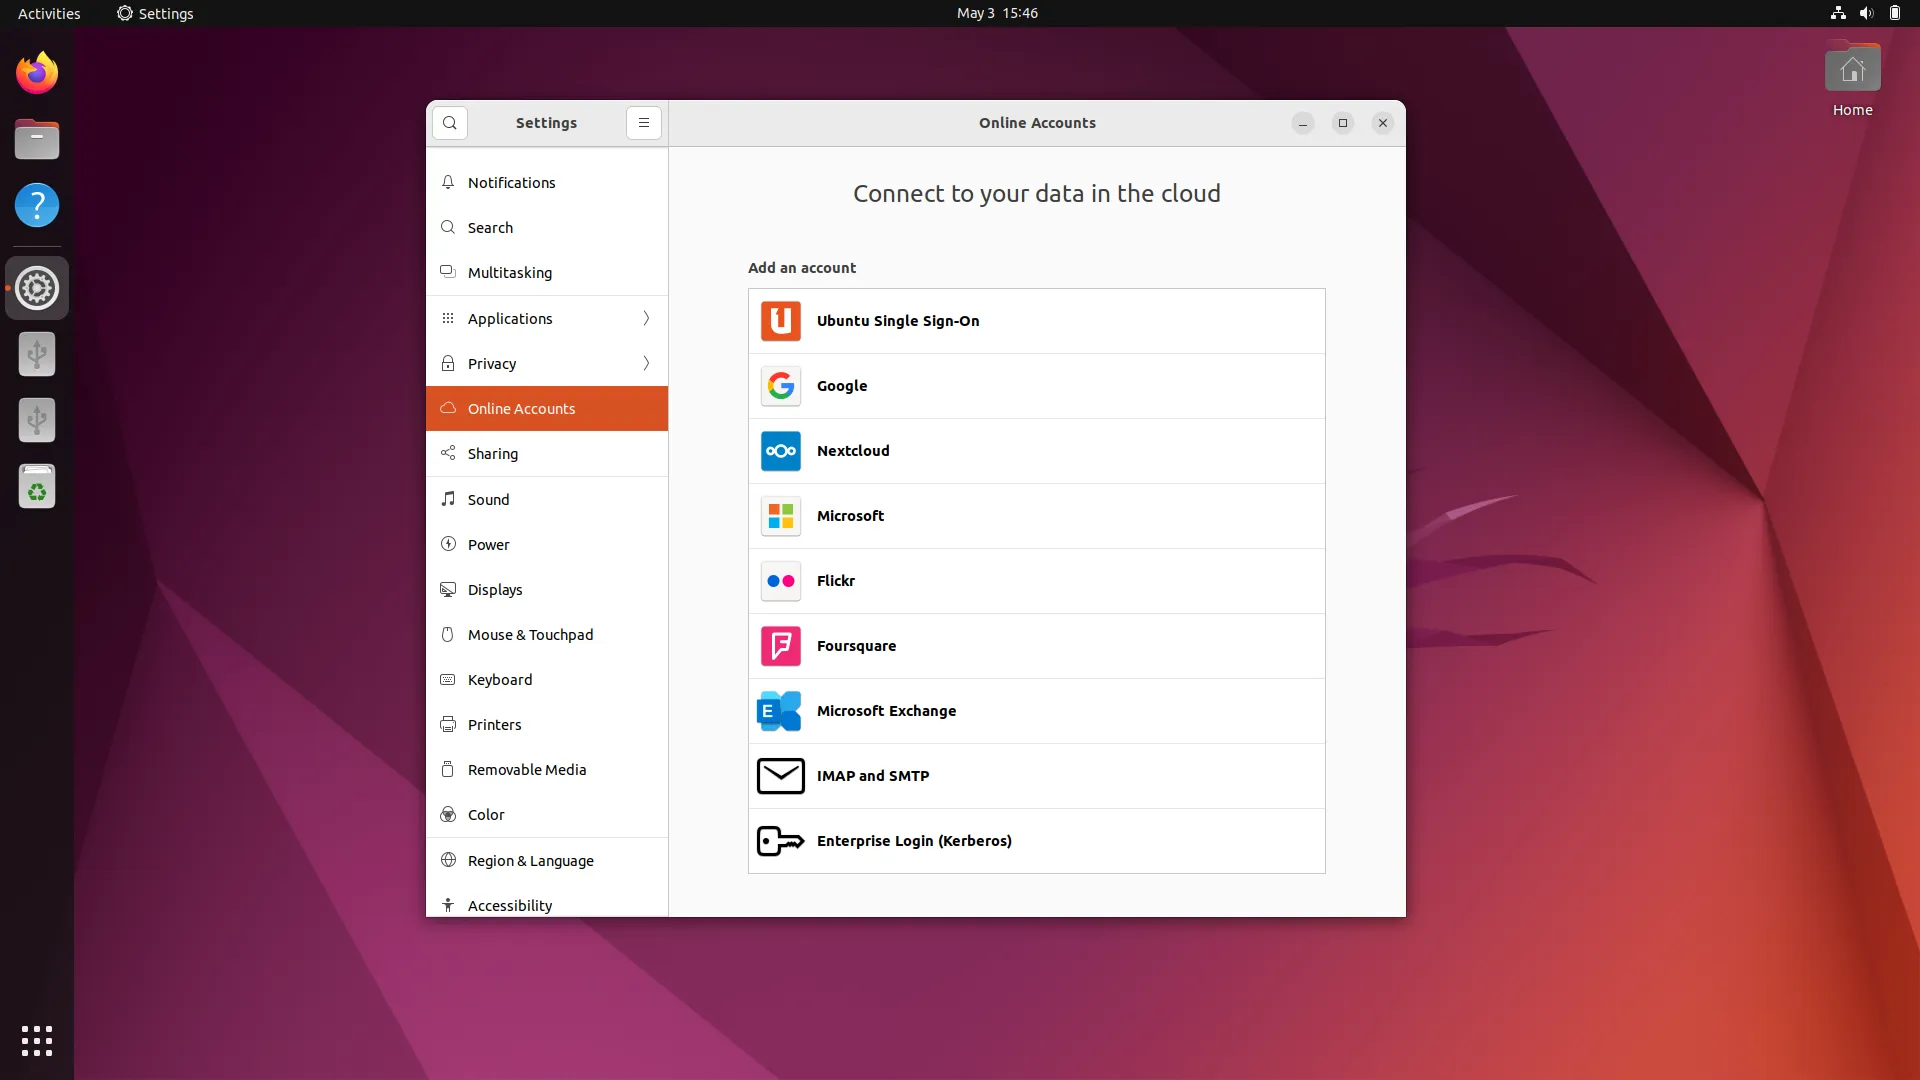Click the Ubuntu Single Sign-On icon
This screenshot has width=1920, height=1080.
(x=780, y=321)
